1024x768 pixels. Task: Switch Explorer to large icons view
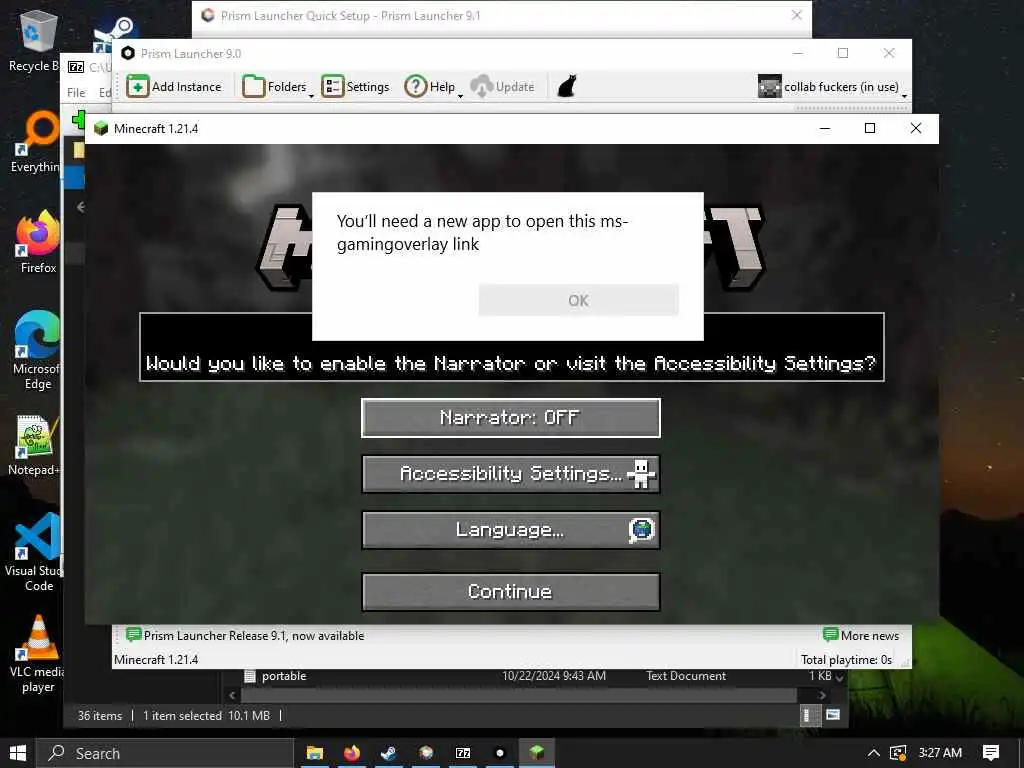[833, 715]
